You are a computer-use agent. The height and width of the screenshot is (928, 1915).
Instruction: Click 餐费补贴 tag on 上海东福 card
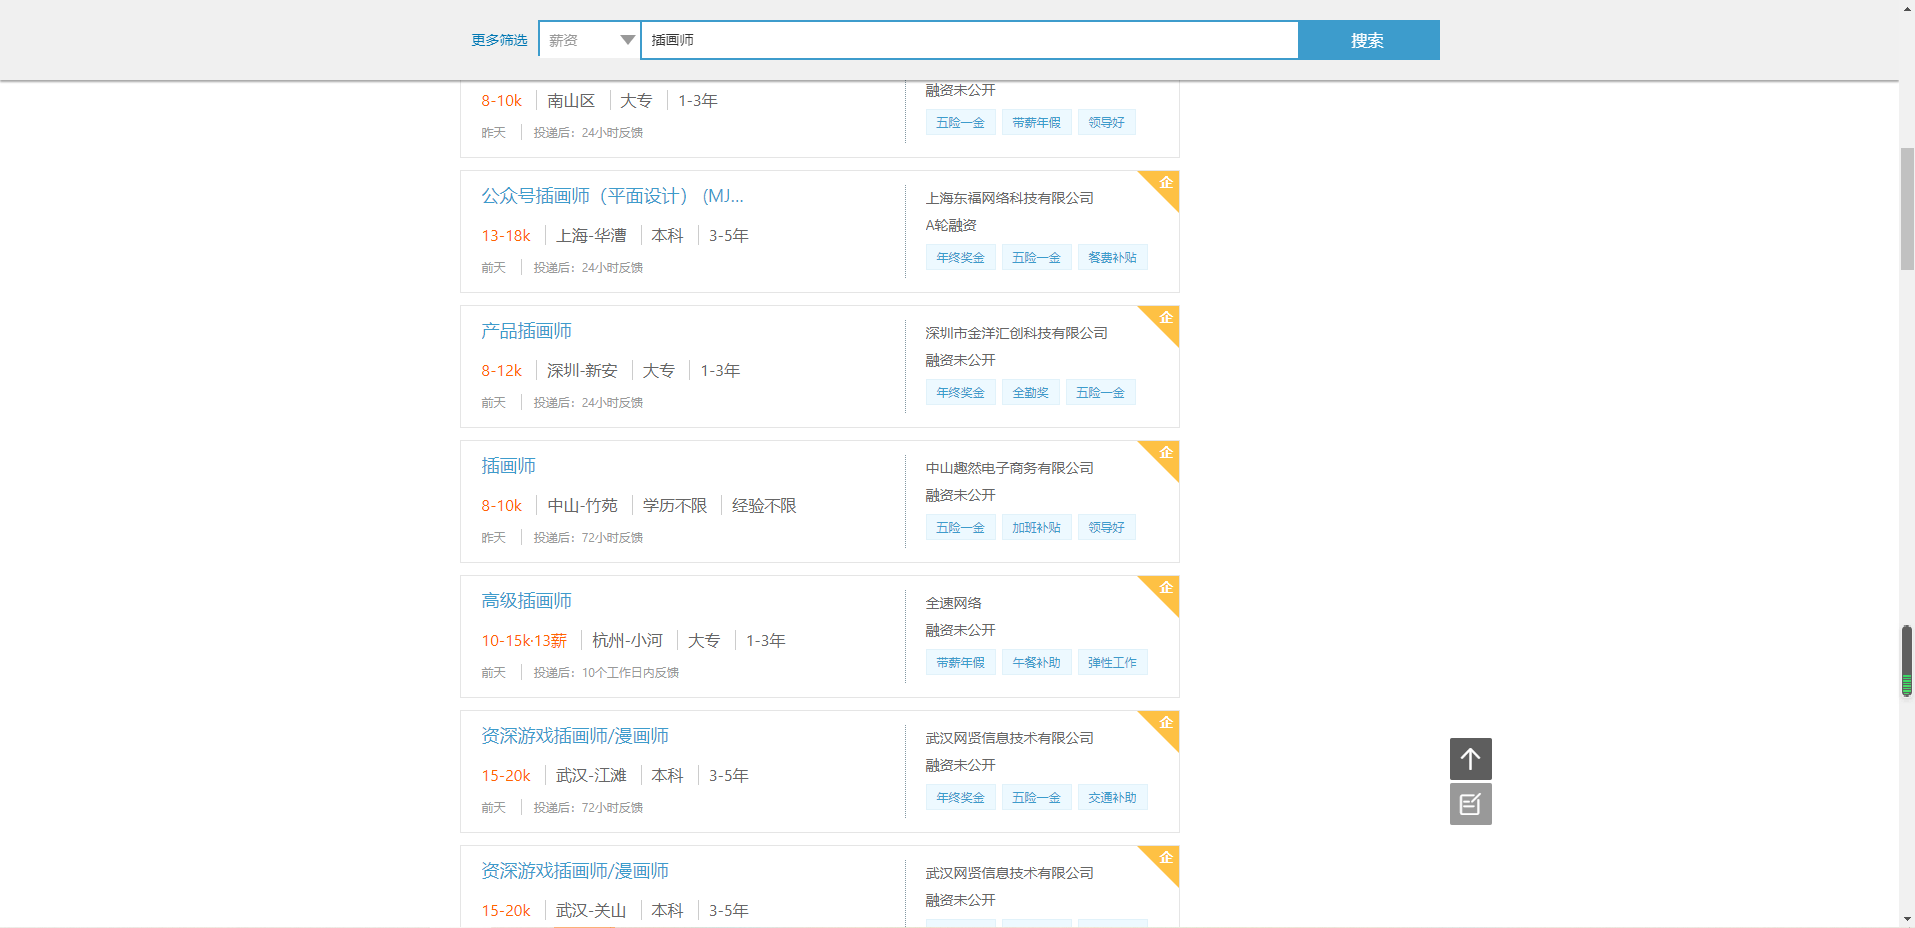(1112, 258)
